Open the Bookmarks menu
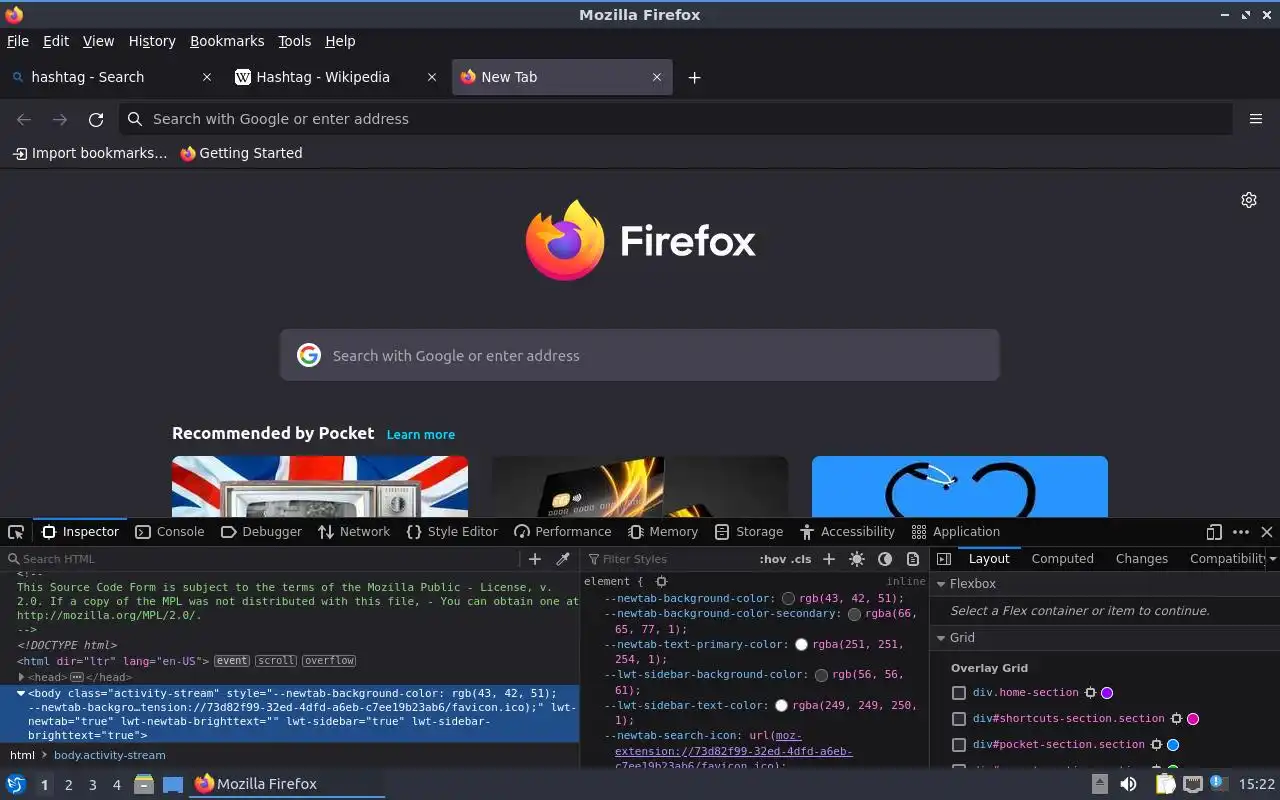Screen dimensions: 1280x800 pyautogui.click(x=227, y=41)
